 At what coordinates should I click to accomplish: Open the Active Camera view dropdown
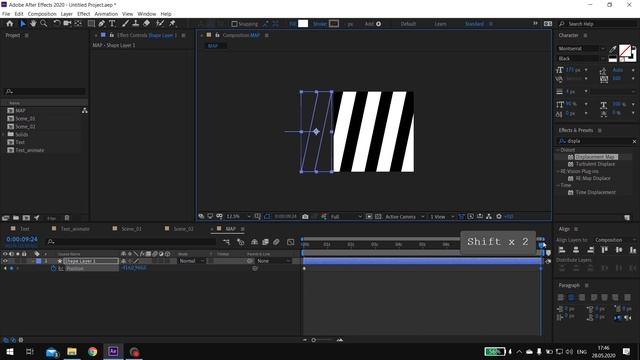[x=405, y=217]
